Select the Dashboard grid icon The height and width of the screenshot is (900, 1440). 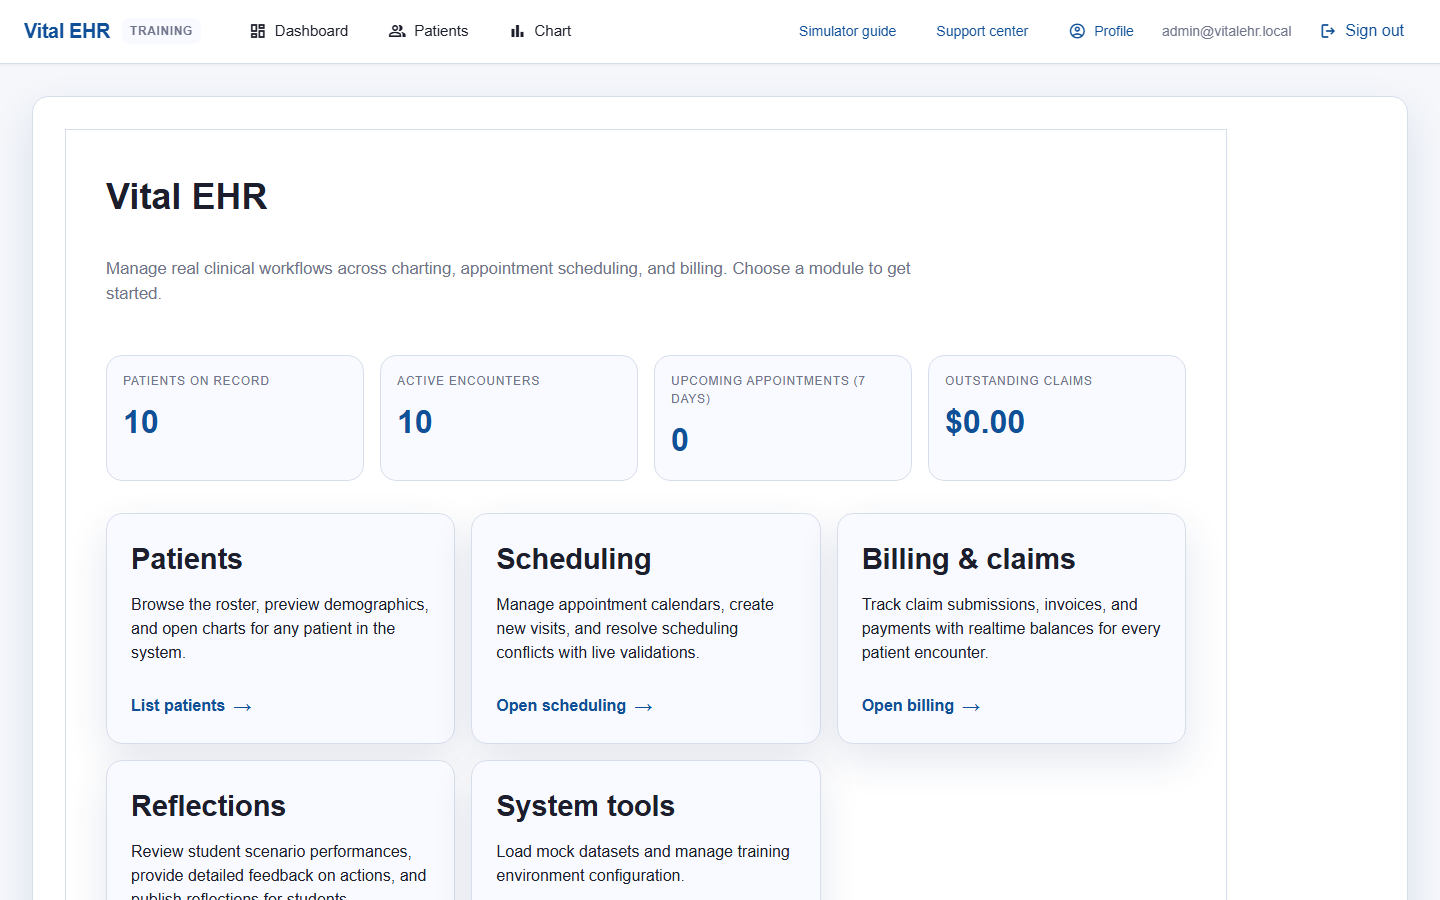[x=258, y=31]
